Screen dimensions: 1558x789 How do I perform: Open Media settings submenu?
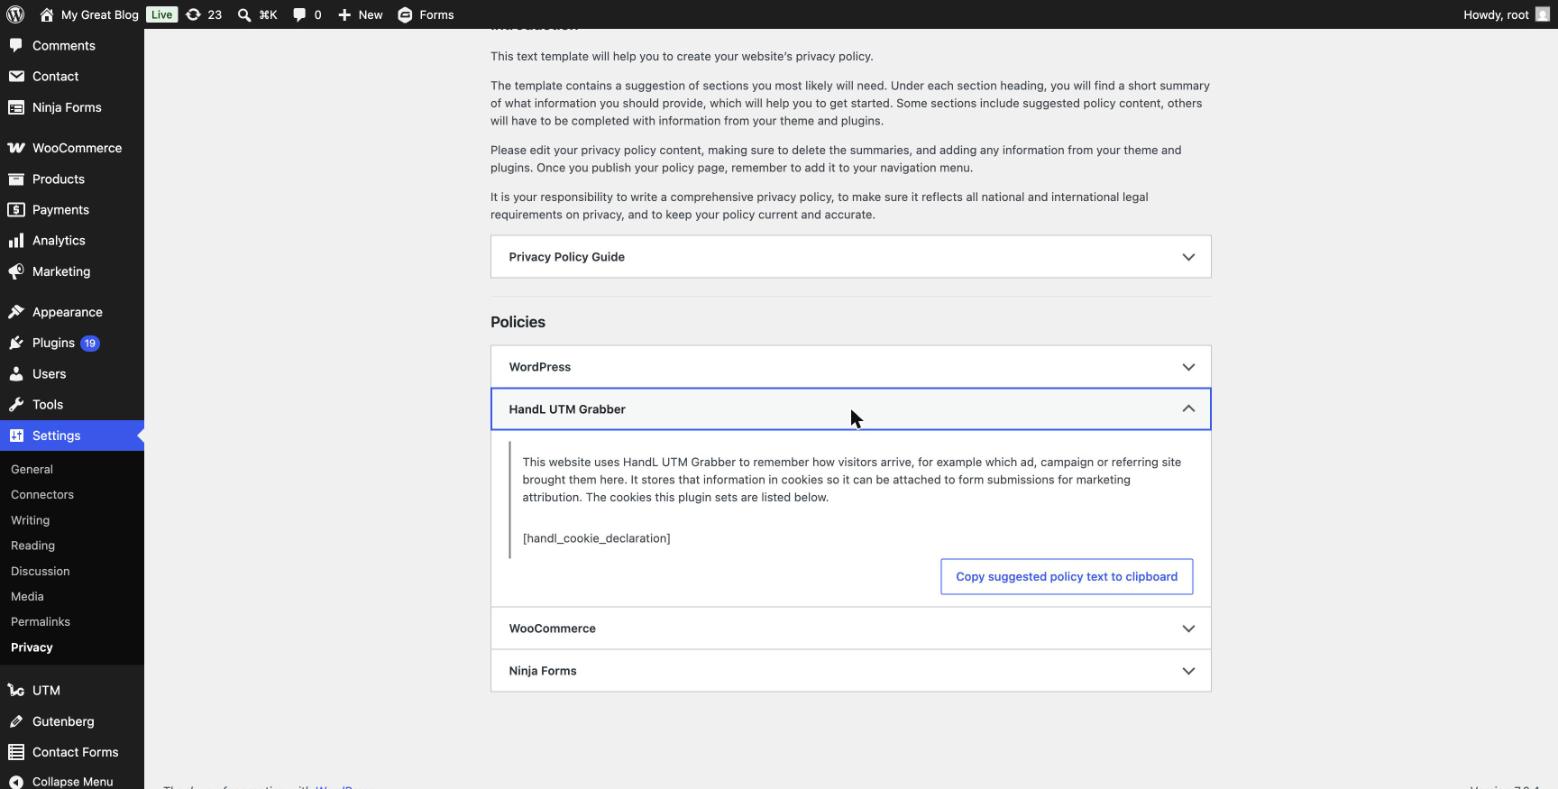click(x=27, y=596)
